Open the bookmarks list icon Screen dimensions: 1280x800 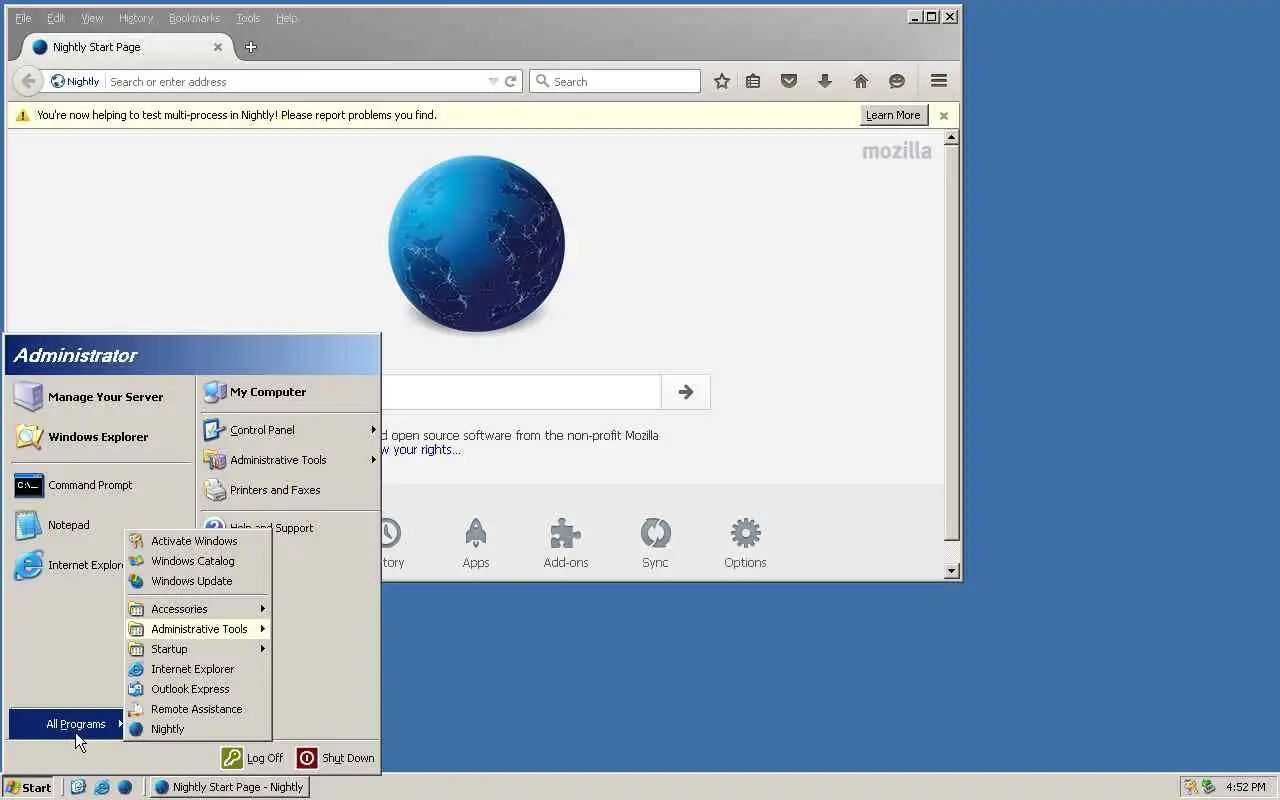(x=753, y=81)
